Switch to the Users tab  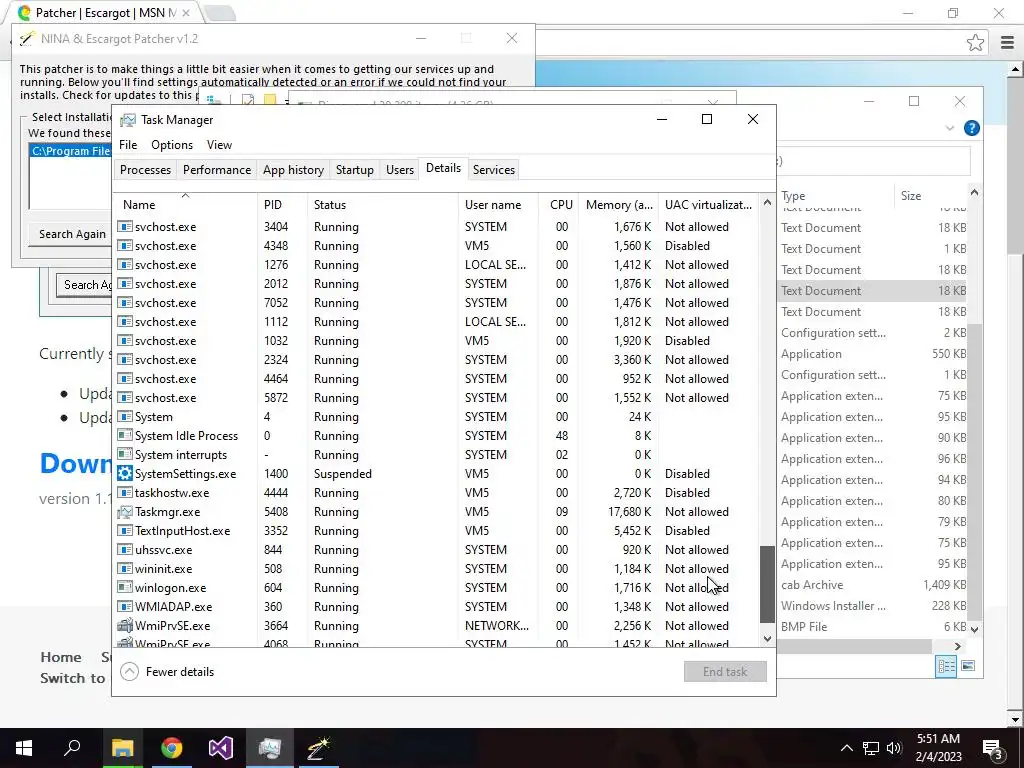400,170
